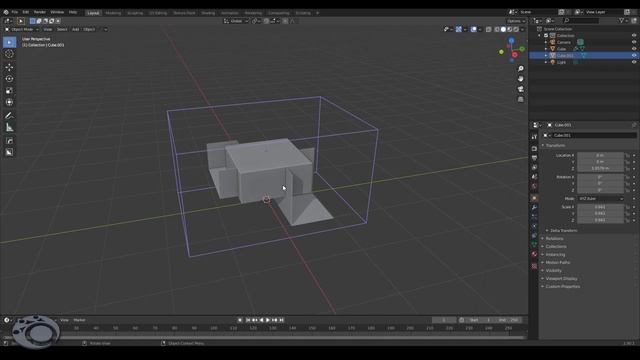Open the Render properties tab
The width and height of the screenshot is (640, 360).
pos(534,149)
